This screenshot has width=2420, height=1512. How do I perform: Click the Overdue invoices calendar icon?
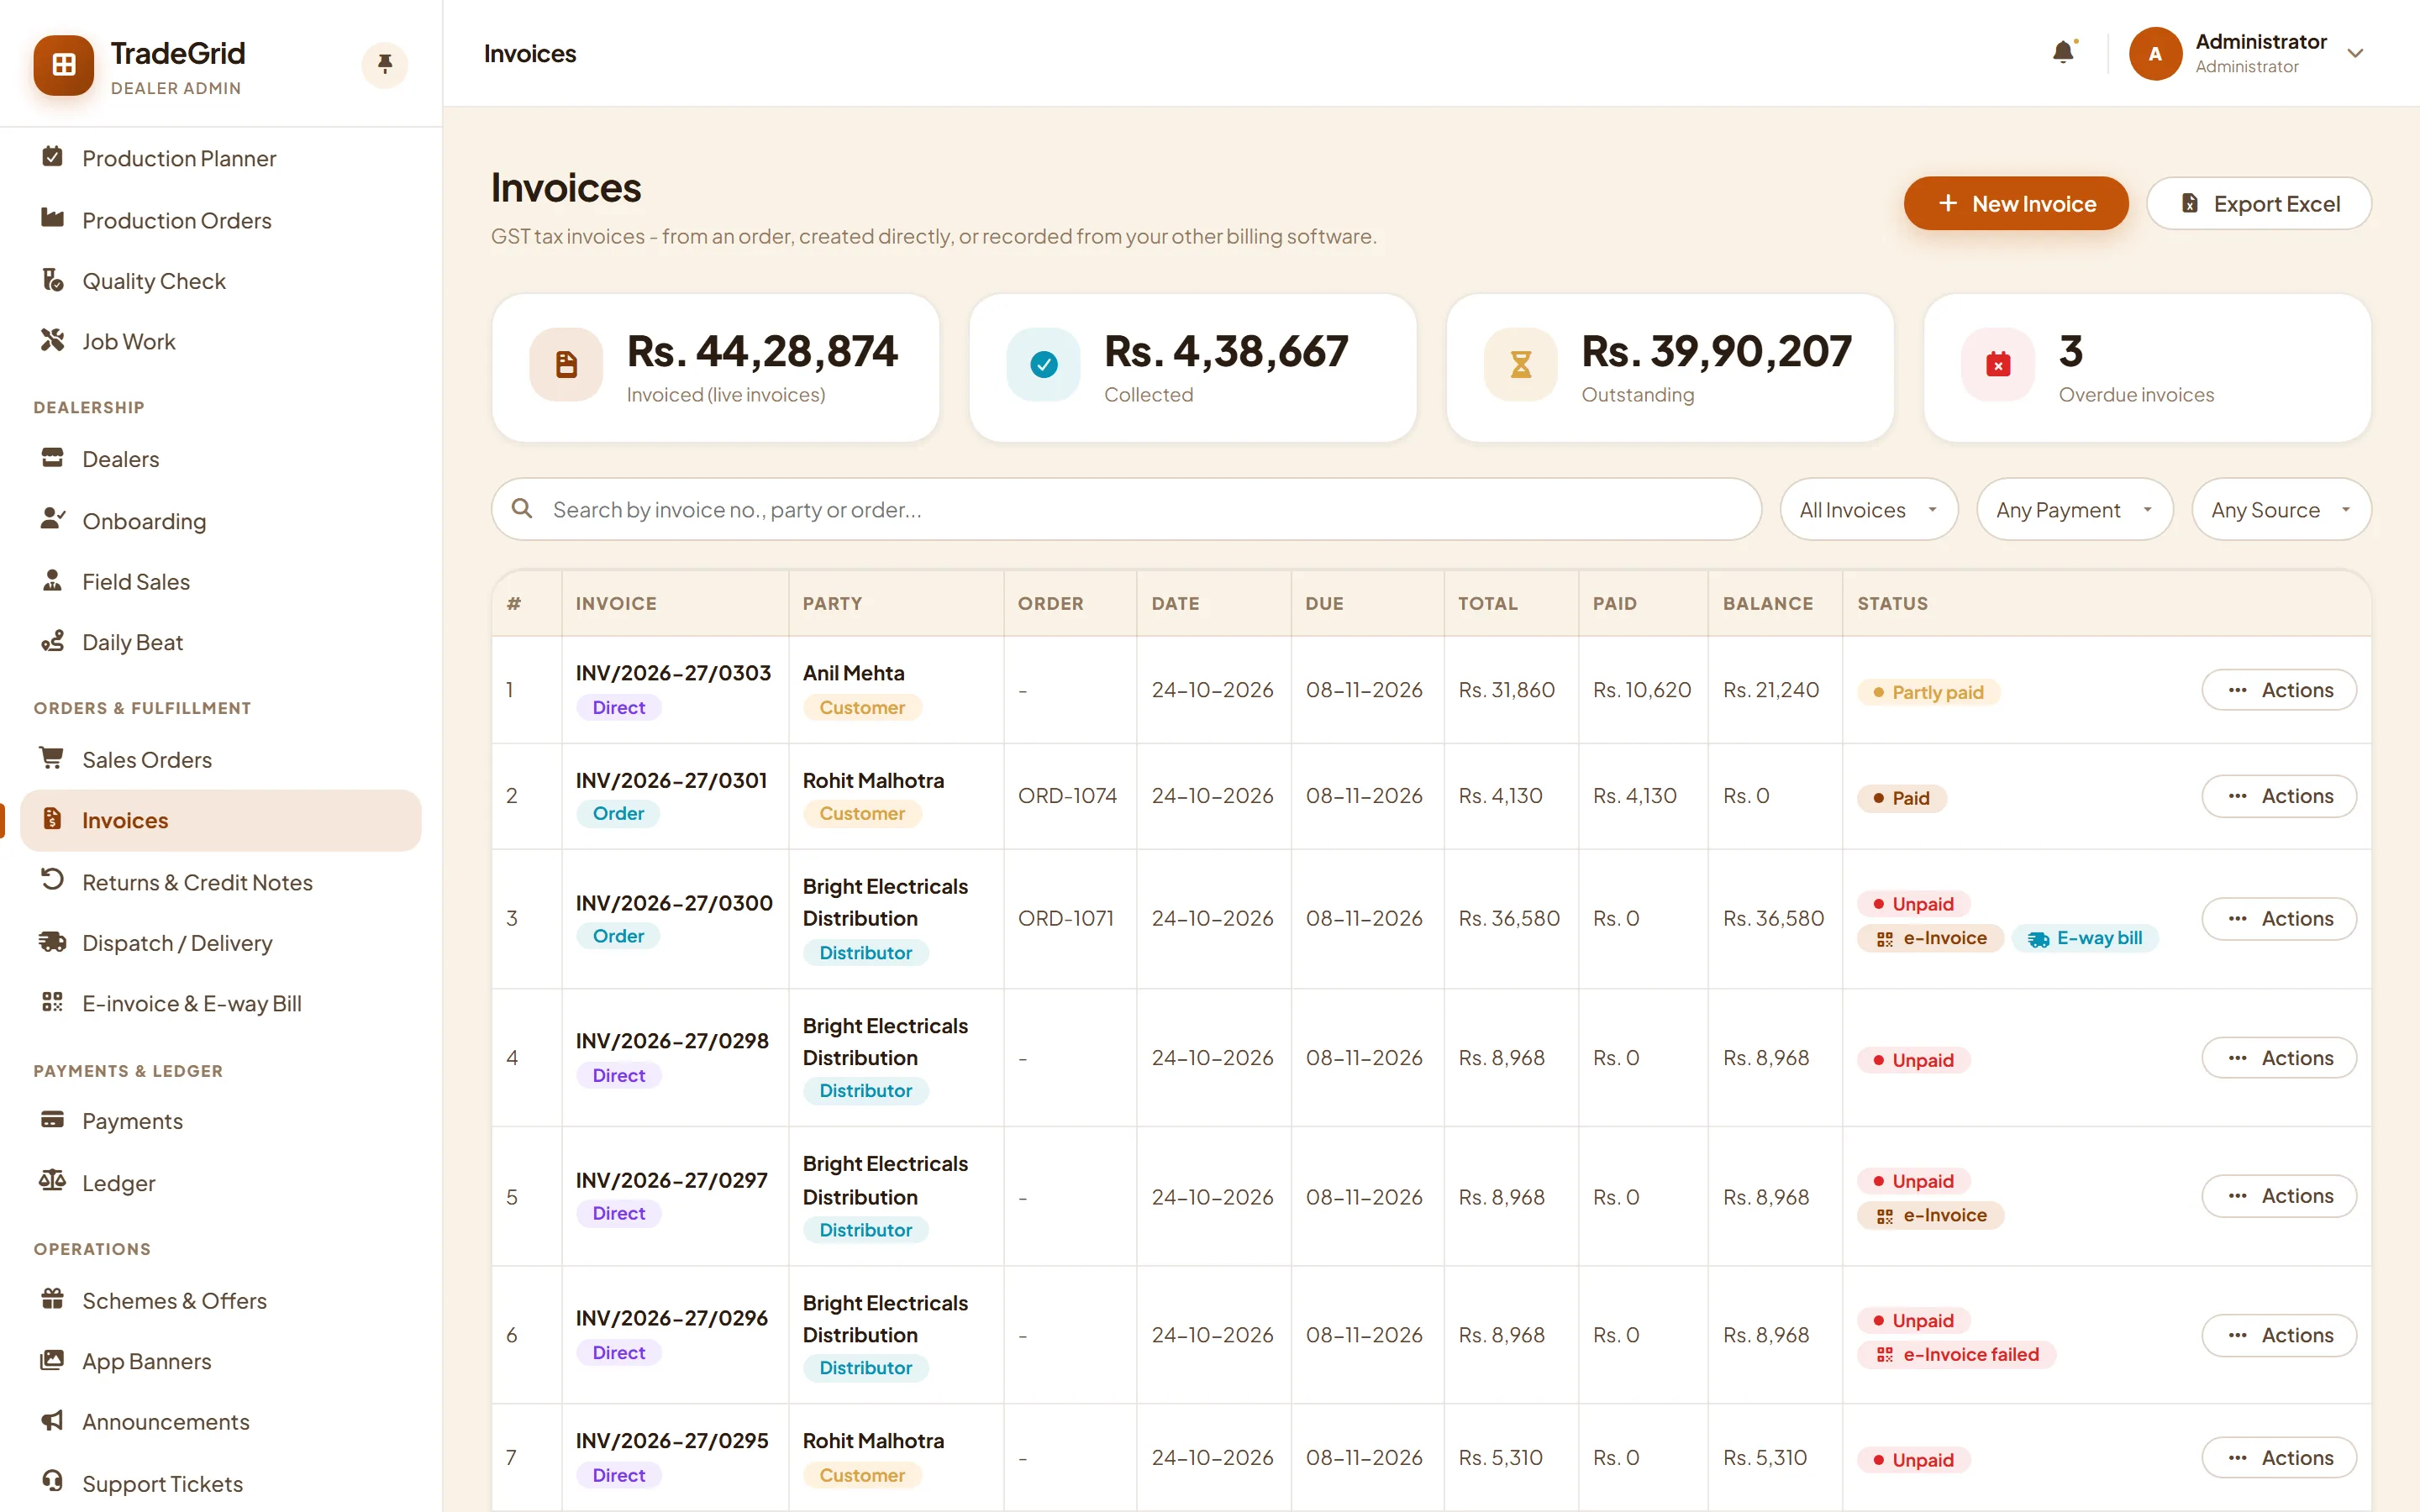coord(1998,365)
